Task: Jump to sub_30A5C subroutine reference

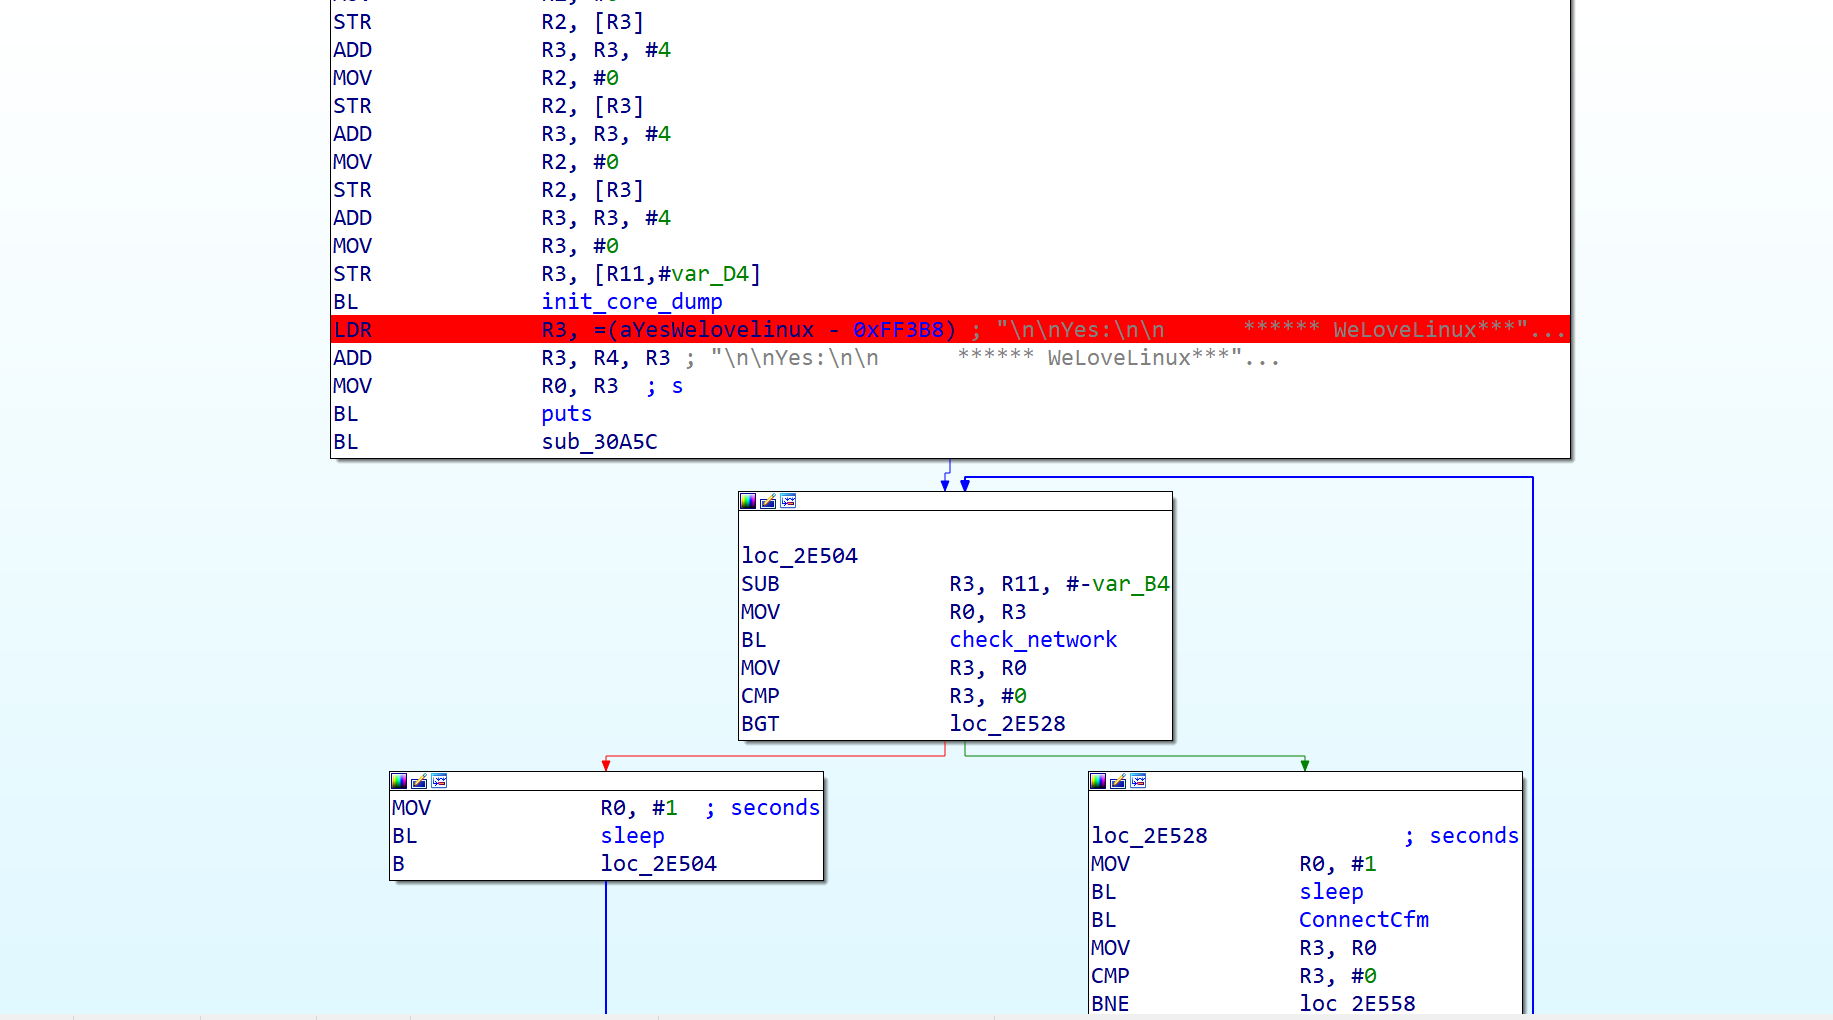Action: pos(599,442)
